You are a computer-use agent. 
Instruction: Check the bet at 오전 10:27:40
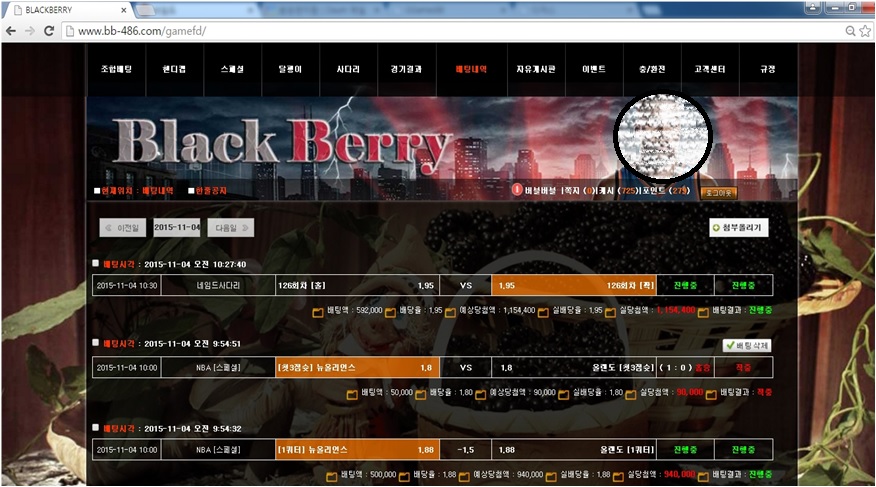[x=96, y=263]
